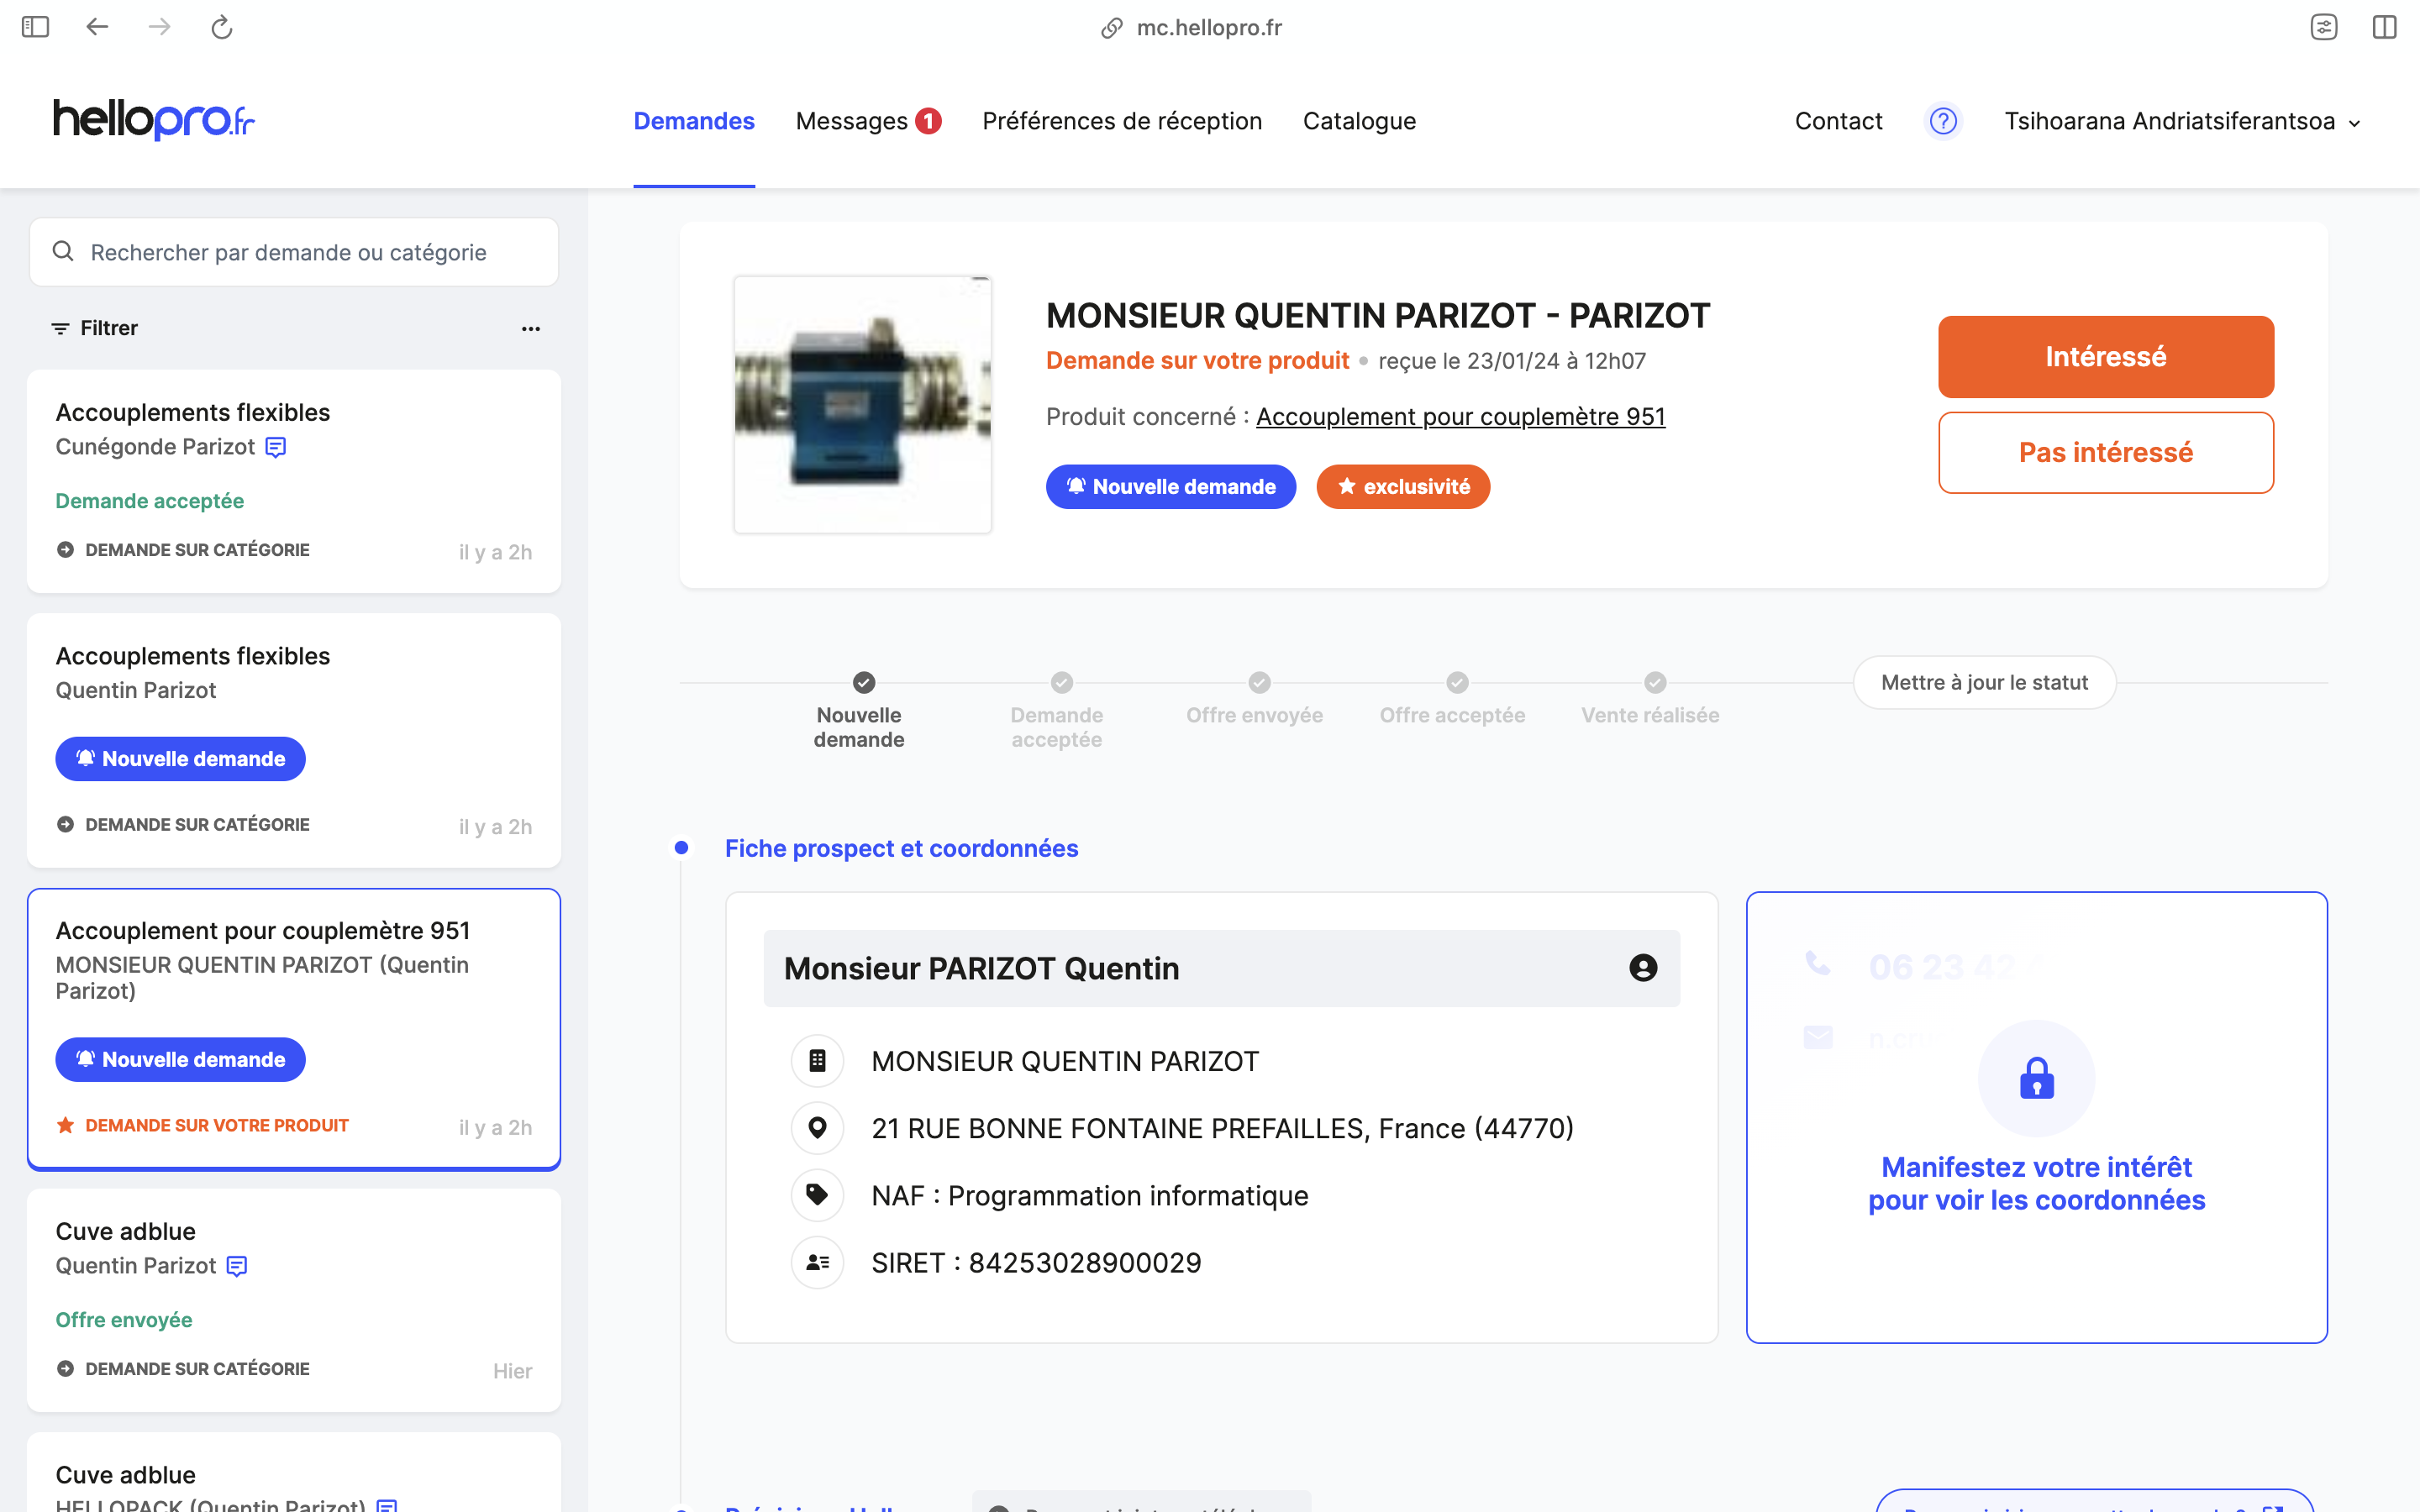The width and height of the screenshot is (2420, 1512).
Task: Click the Intéressé button
Action: point(2106,357)
